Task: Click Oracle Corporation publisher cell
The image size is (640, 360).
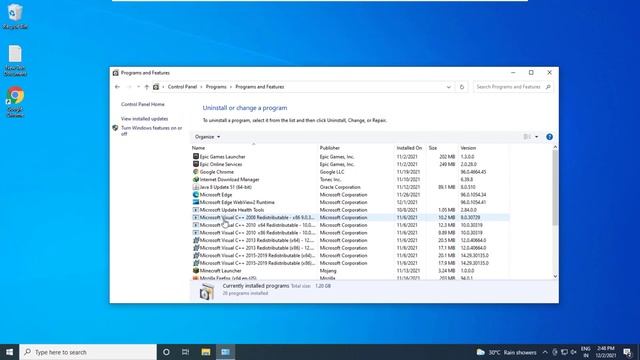Action: (x=340, y=187)
